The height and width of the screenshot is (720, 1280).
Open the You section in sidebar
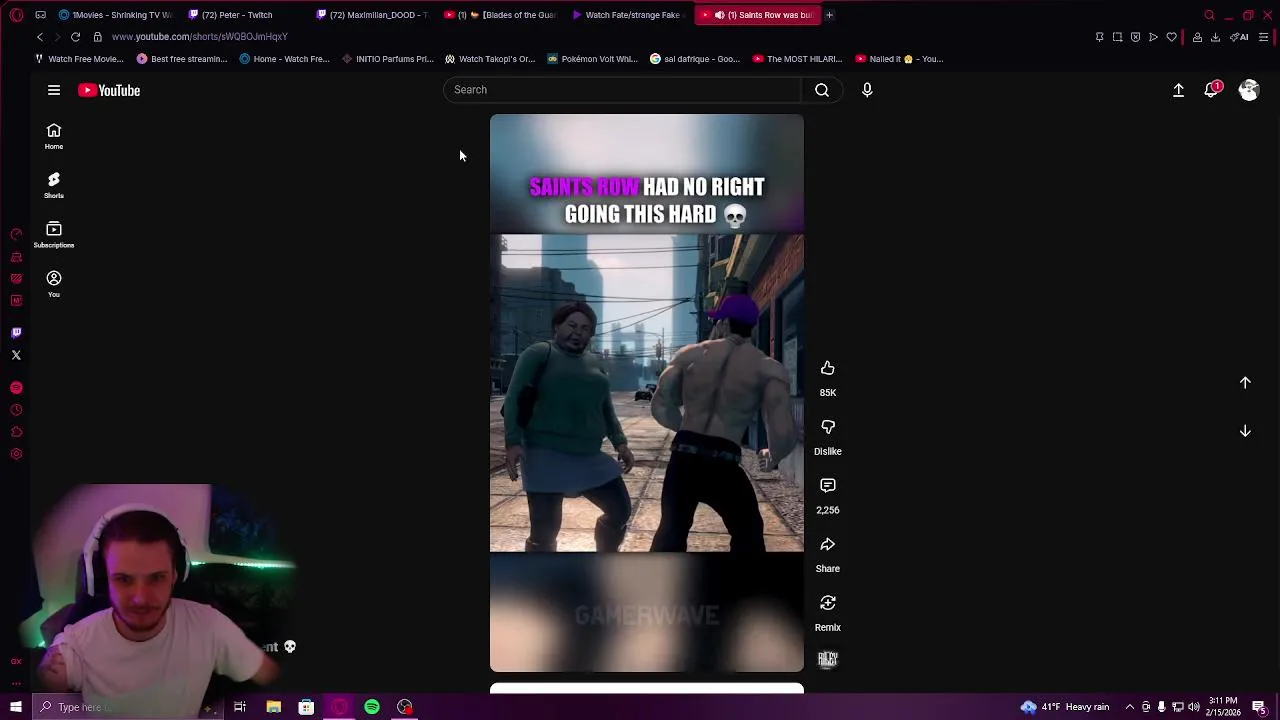(x=54, y=284)
